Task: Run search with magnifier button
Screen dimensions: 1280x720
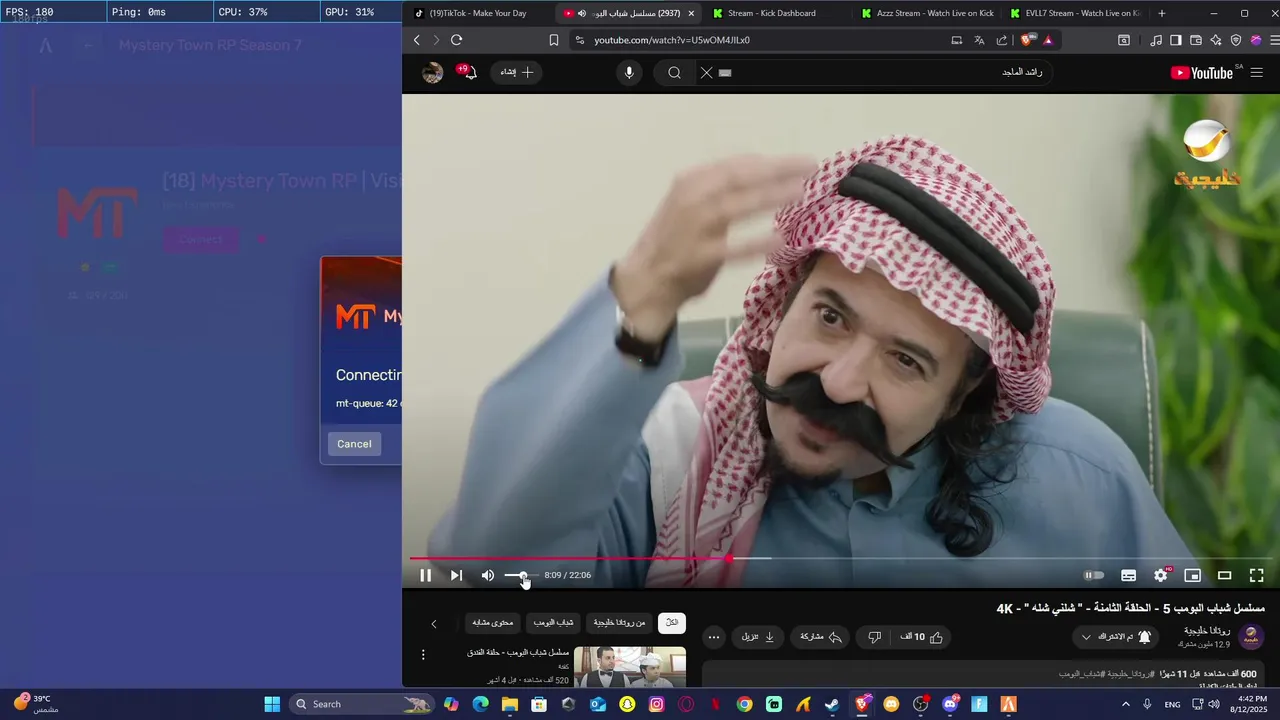Action: pyautogui.click(x=674, y=72)
